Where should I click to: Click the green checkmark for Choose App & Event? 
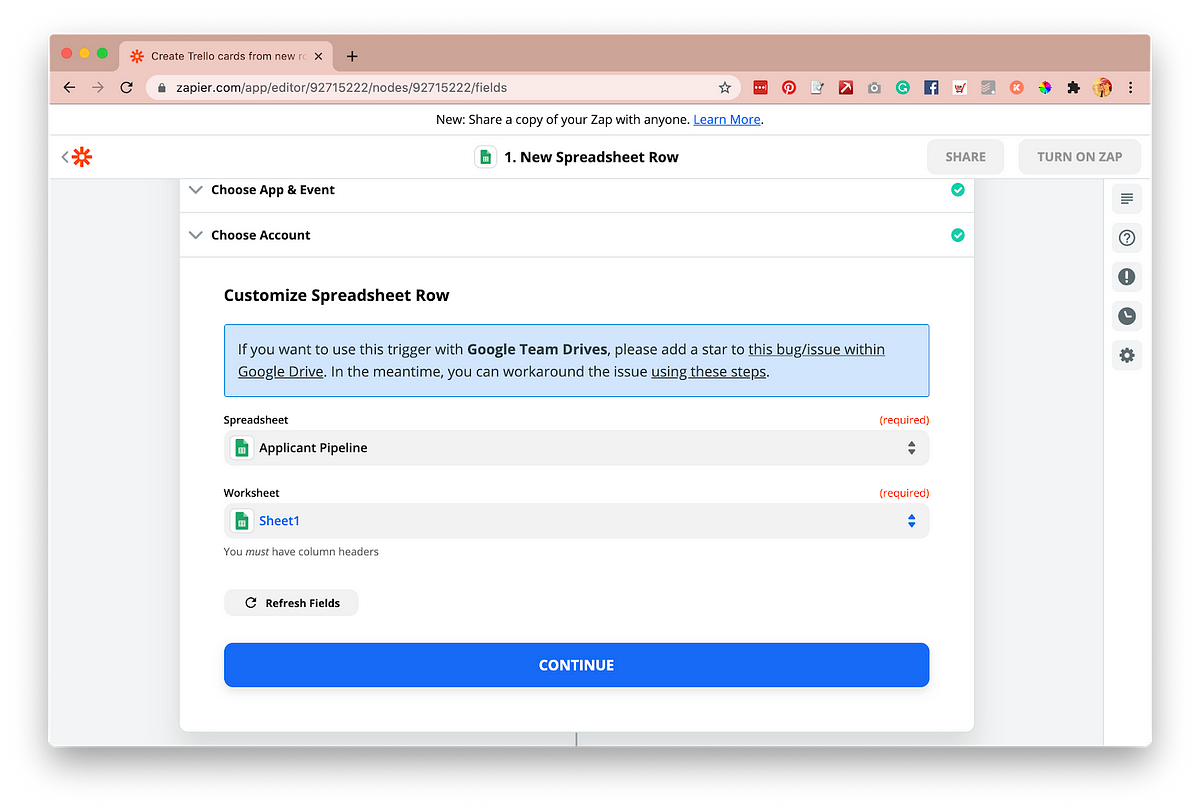(x=958, y=190)
